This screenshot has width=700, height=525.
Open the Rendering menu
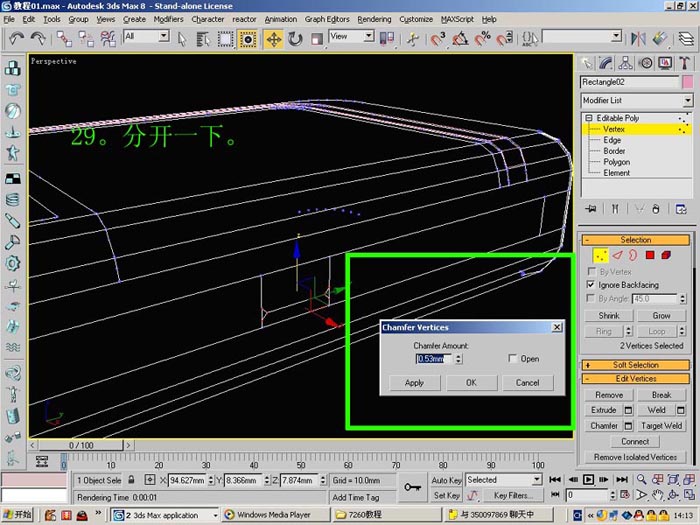[374, 19]
